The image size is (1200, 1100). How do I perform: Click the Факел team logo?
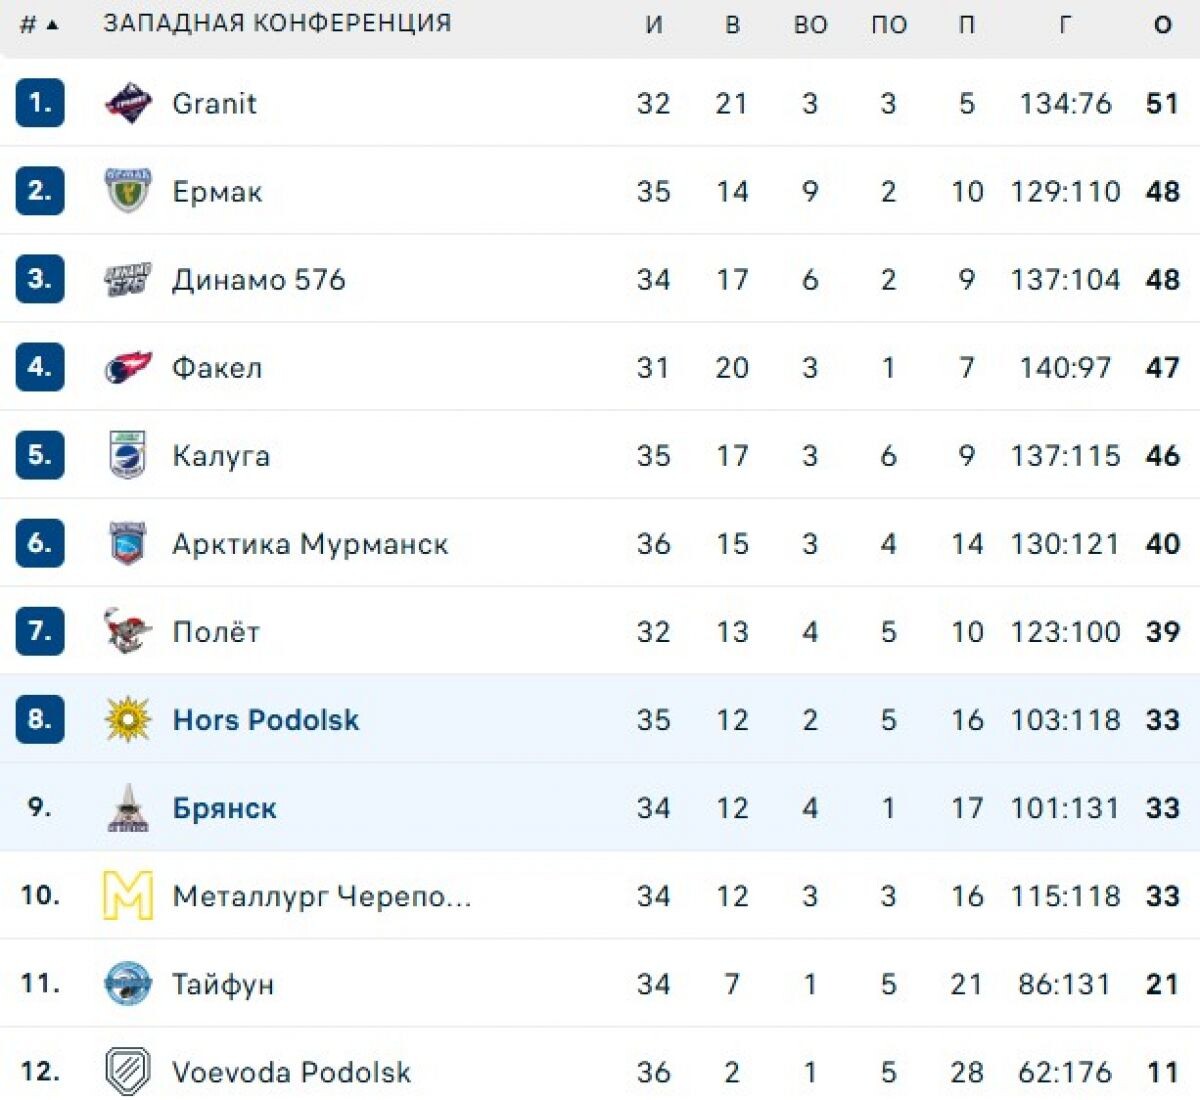point(128,368)
